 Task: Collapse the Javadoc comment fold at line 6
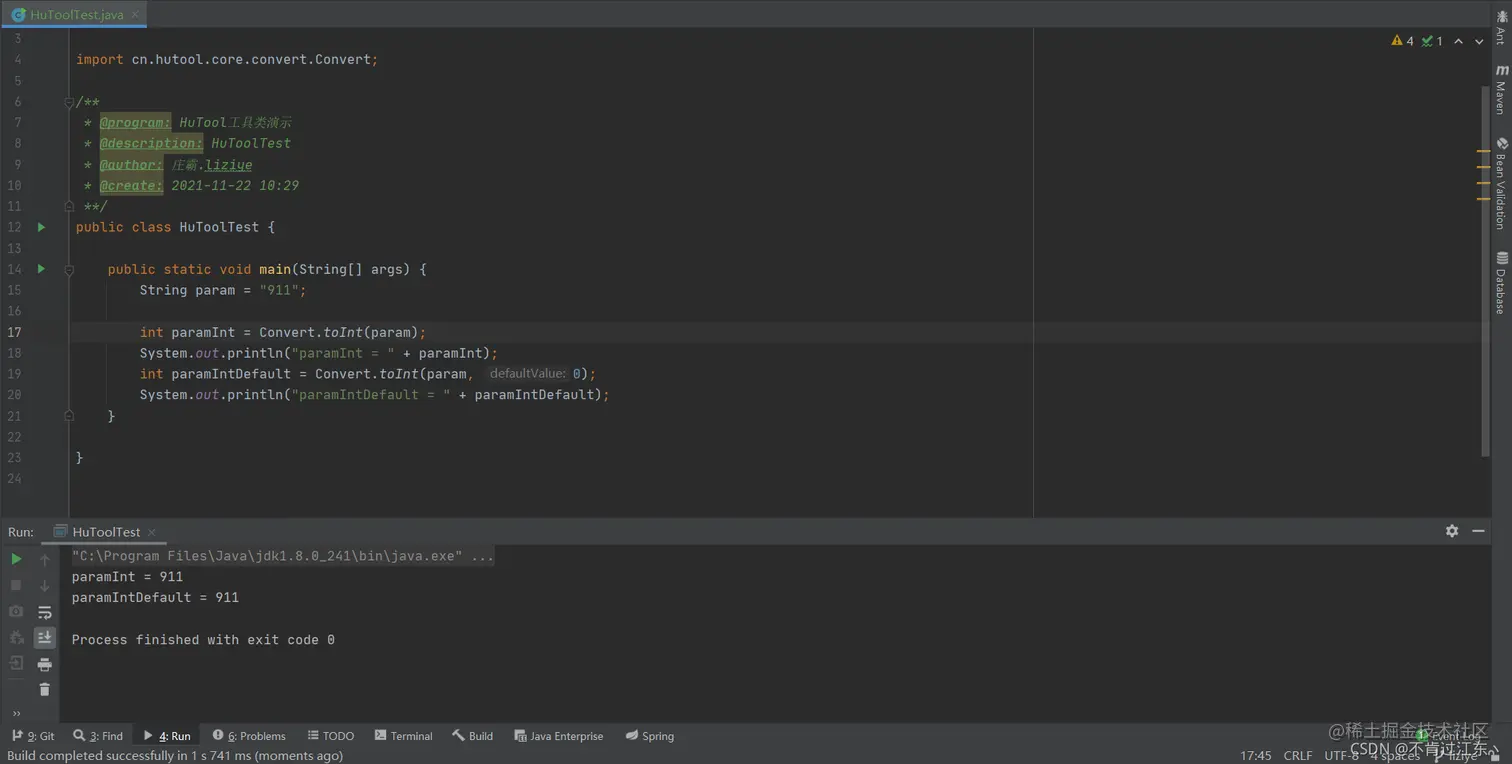click(x=69, y=102)
